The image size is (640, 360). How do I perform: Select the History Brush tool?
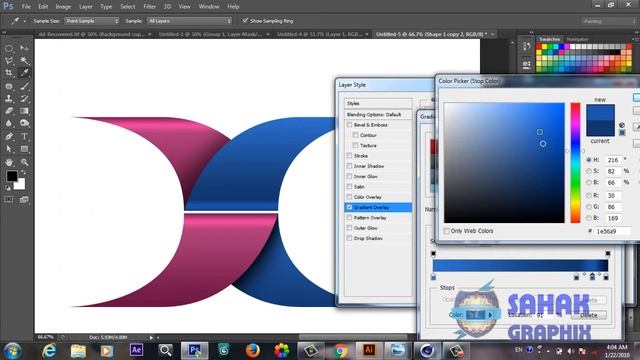coord(24,98)
